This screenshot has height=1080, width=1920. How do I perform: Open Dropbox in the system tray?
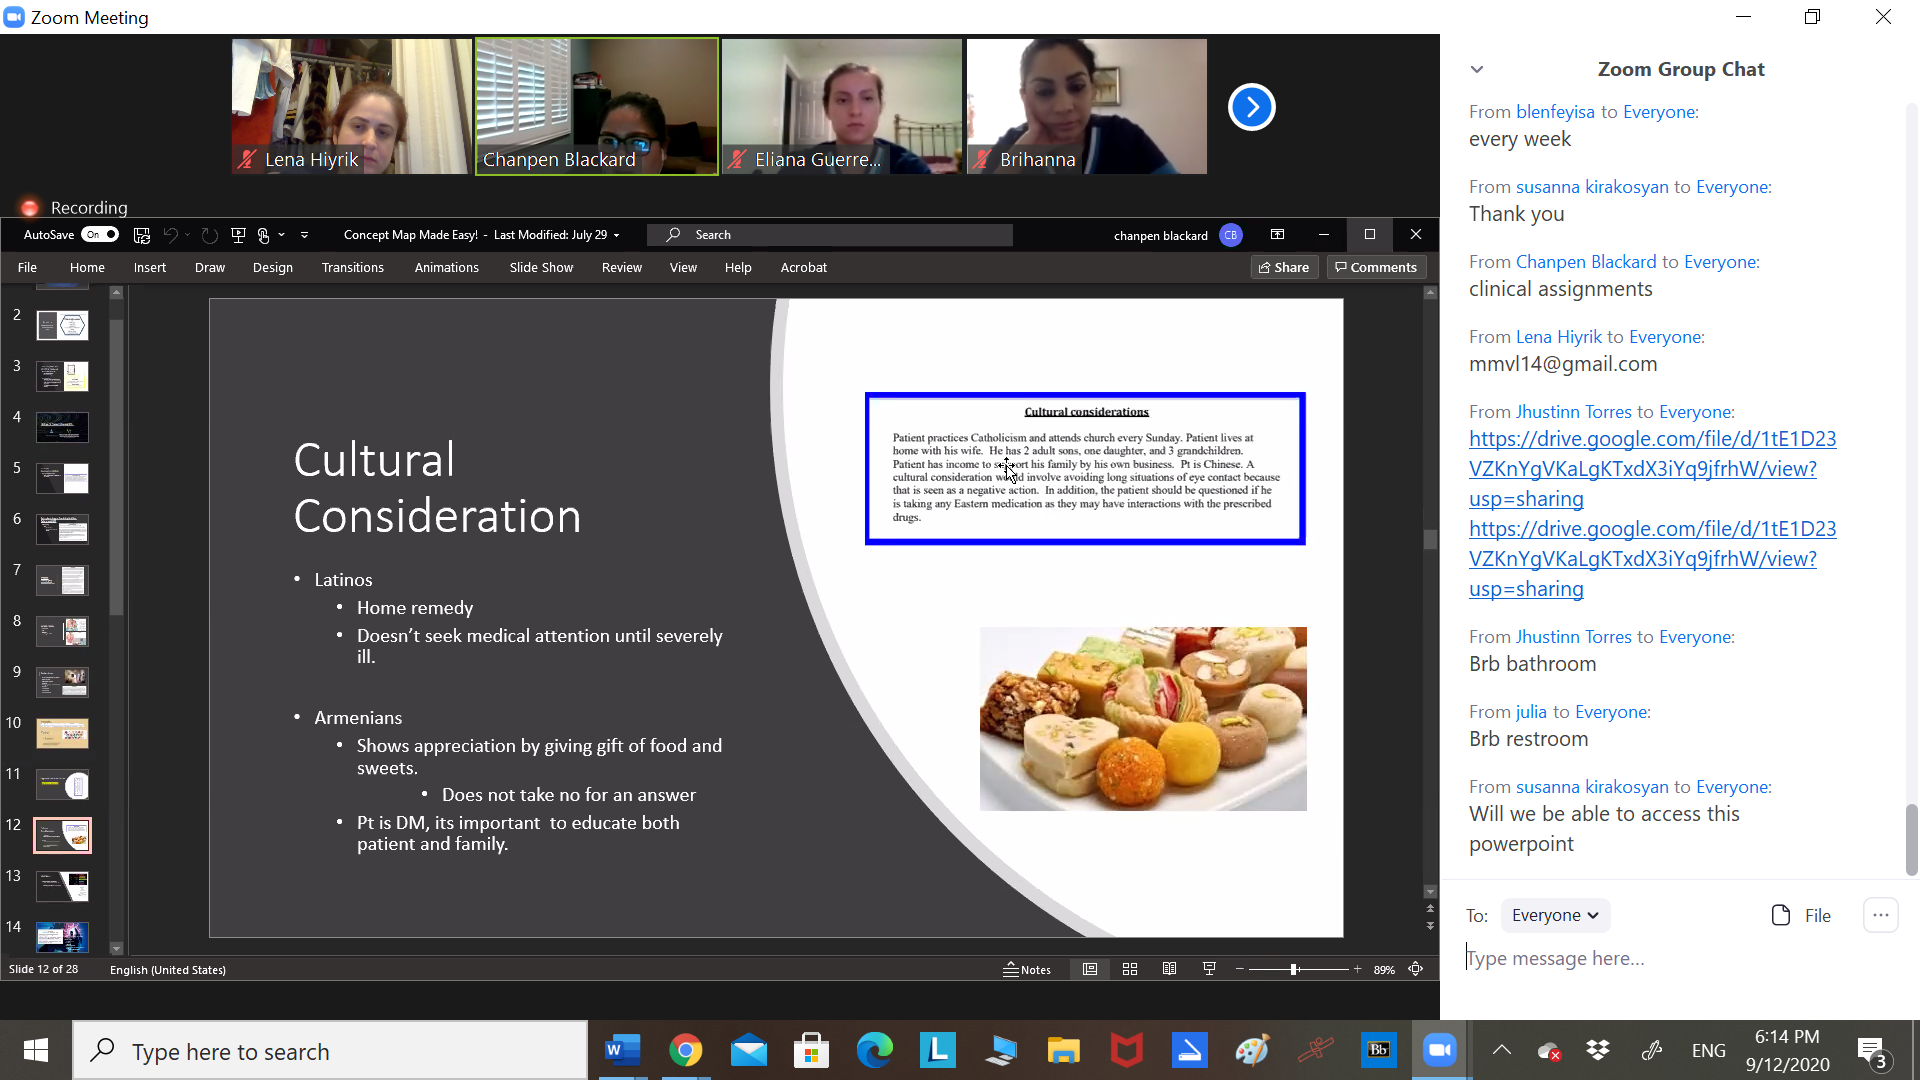(1598, 1050)
